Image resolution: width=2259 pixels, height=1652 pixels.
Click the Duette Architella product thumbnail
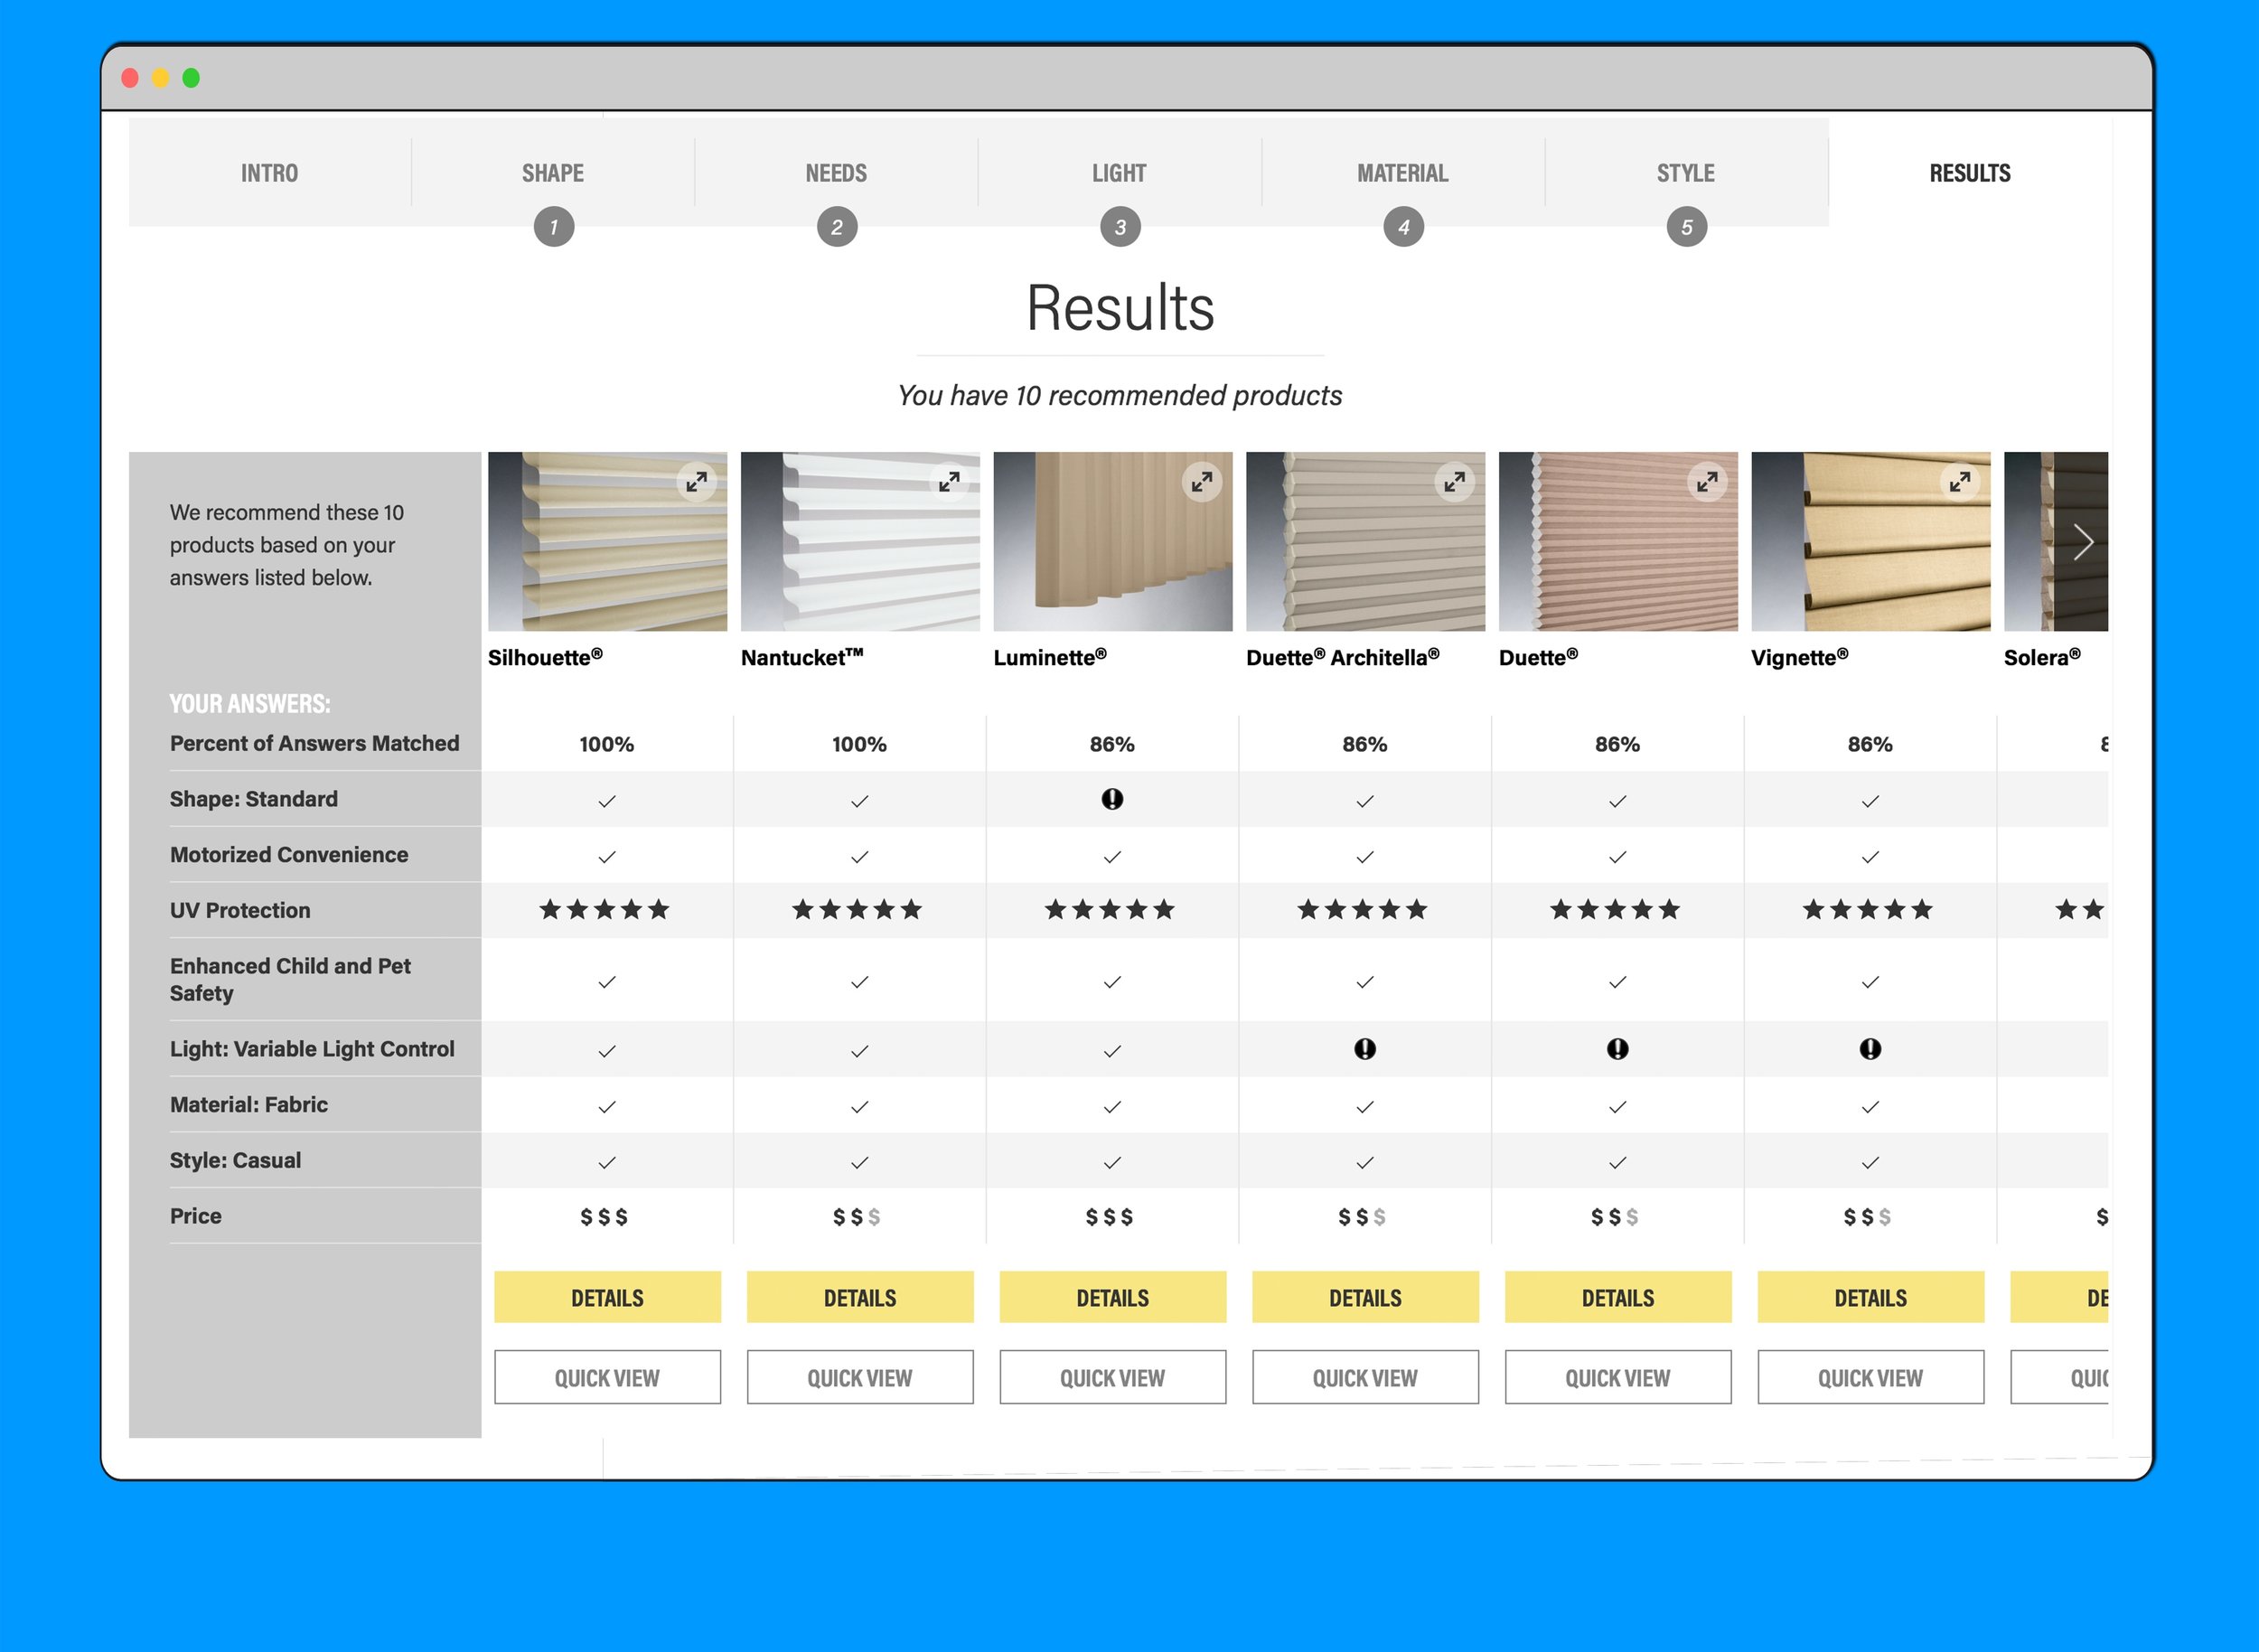[x=1365, y=542]
